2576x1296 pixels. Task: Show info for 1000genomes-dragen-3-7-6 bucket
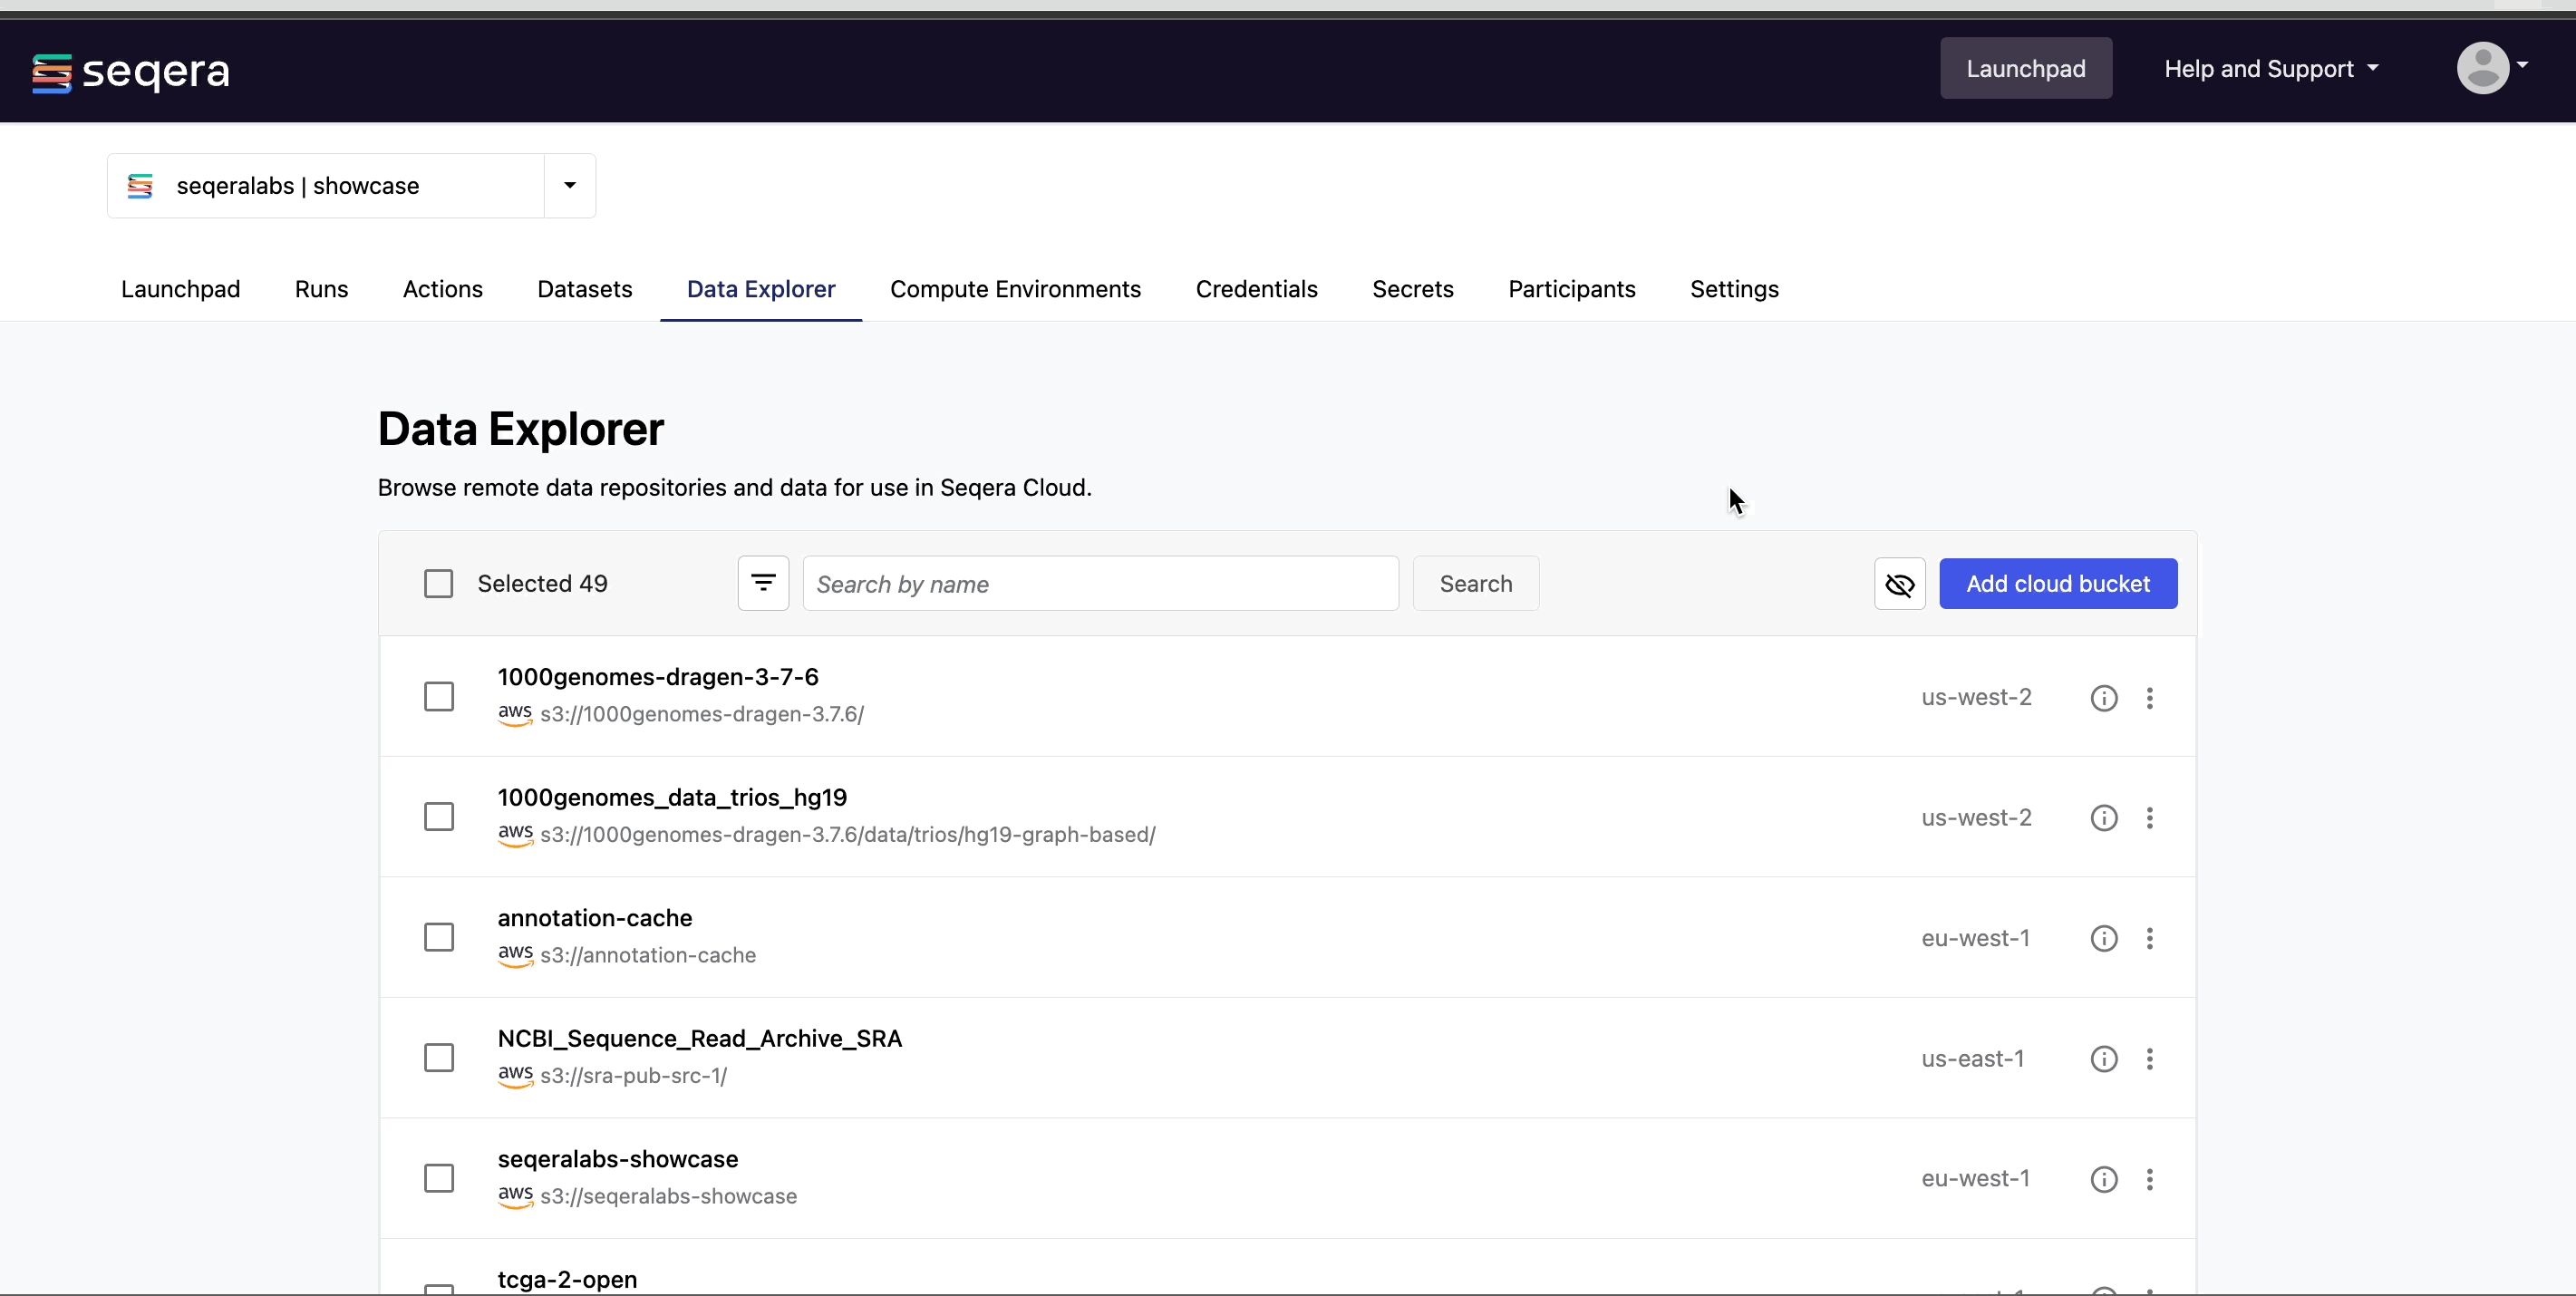tap(2103, 698)
